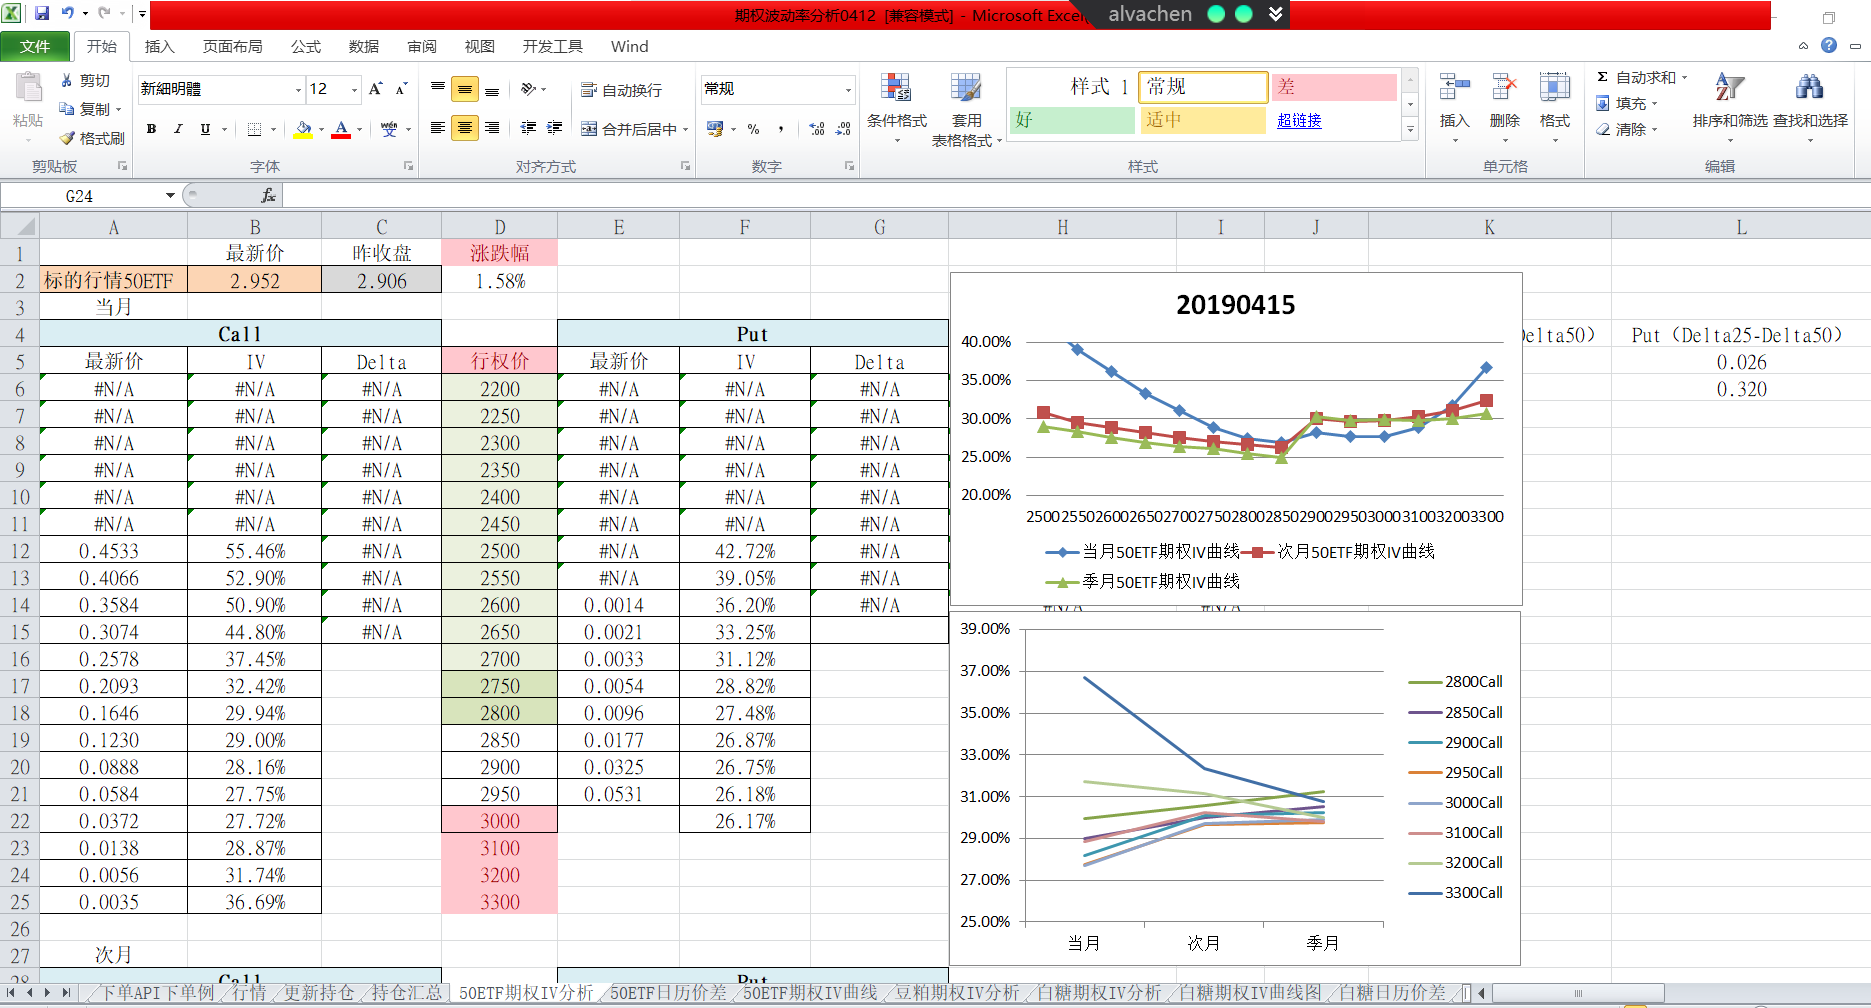Click the Sort and Filter (排序和筛选) icon
Screen dimensions: 1871x1008
1729,88
